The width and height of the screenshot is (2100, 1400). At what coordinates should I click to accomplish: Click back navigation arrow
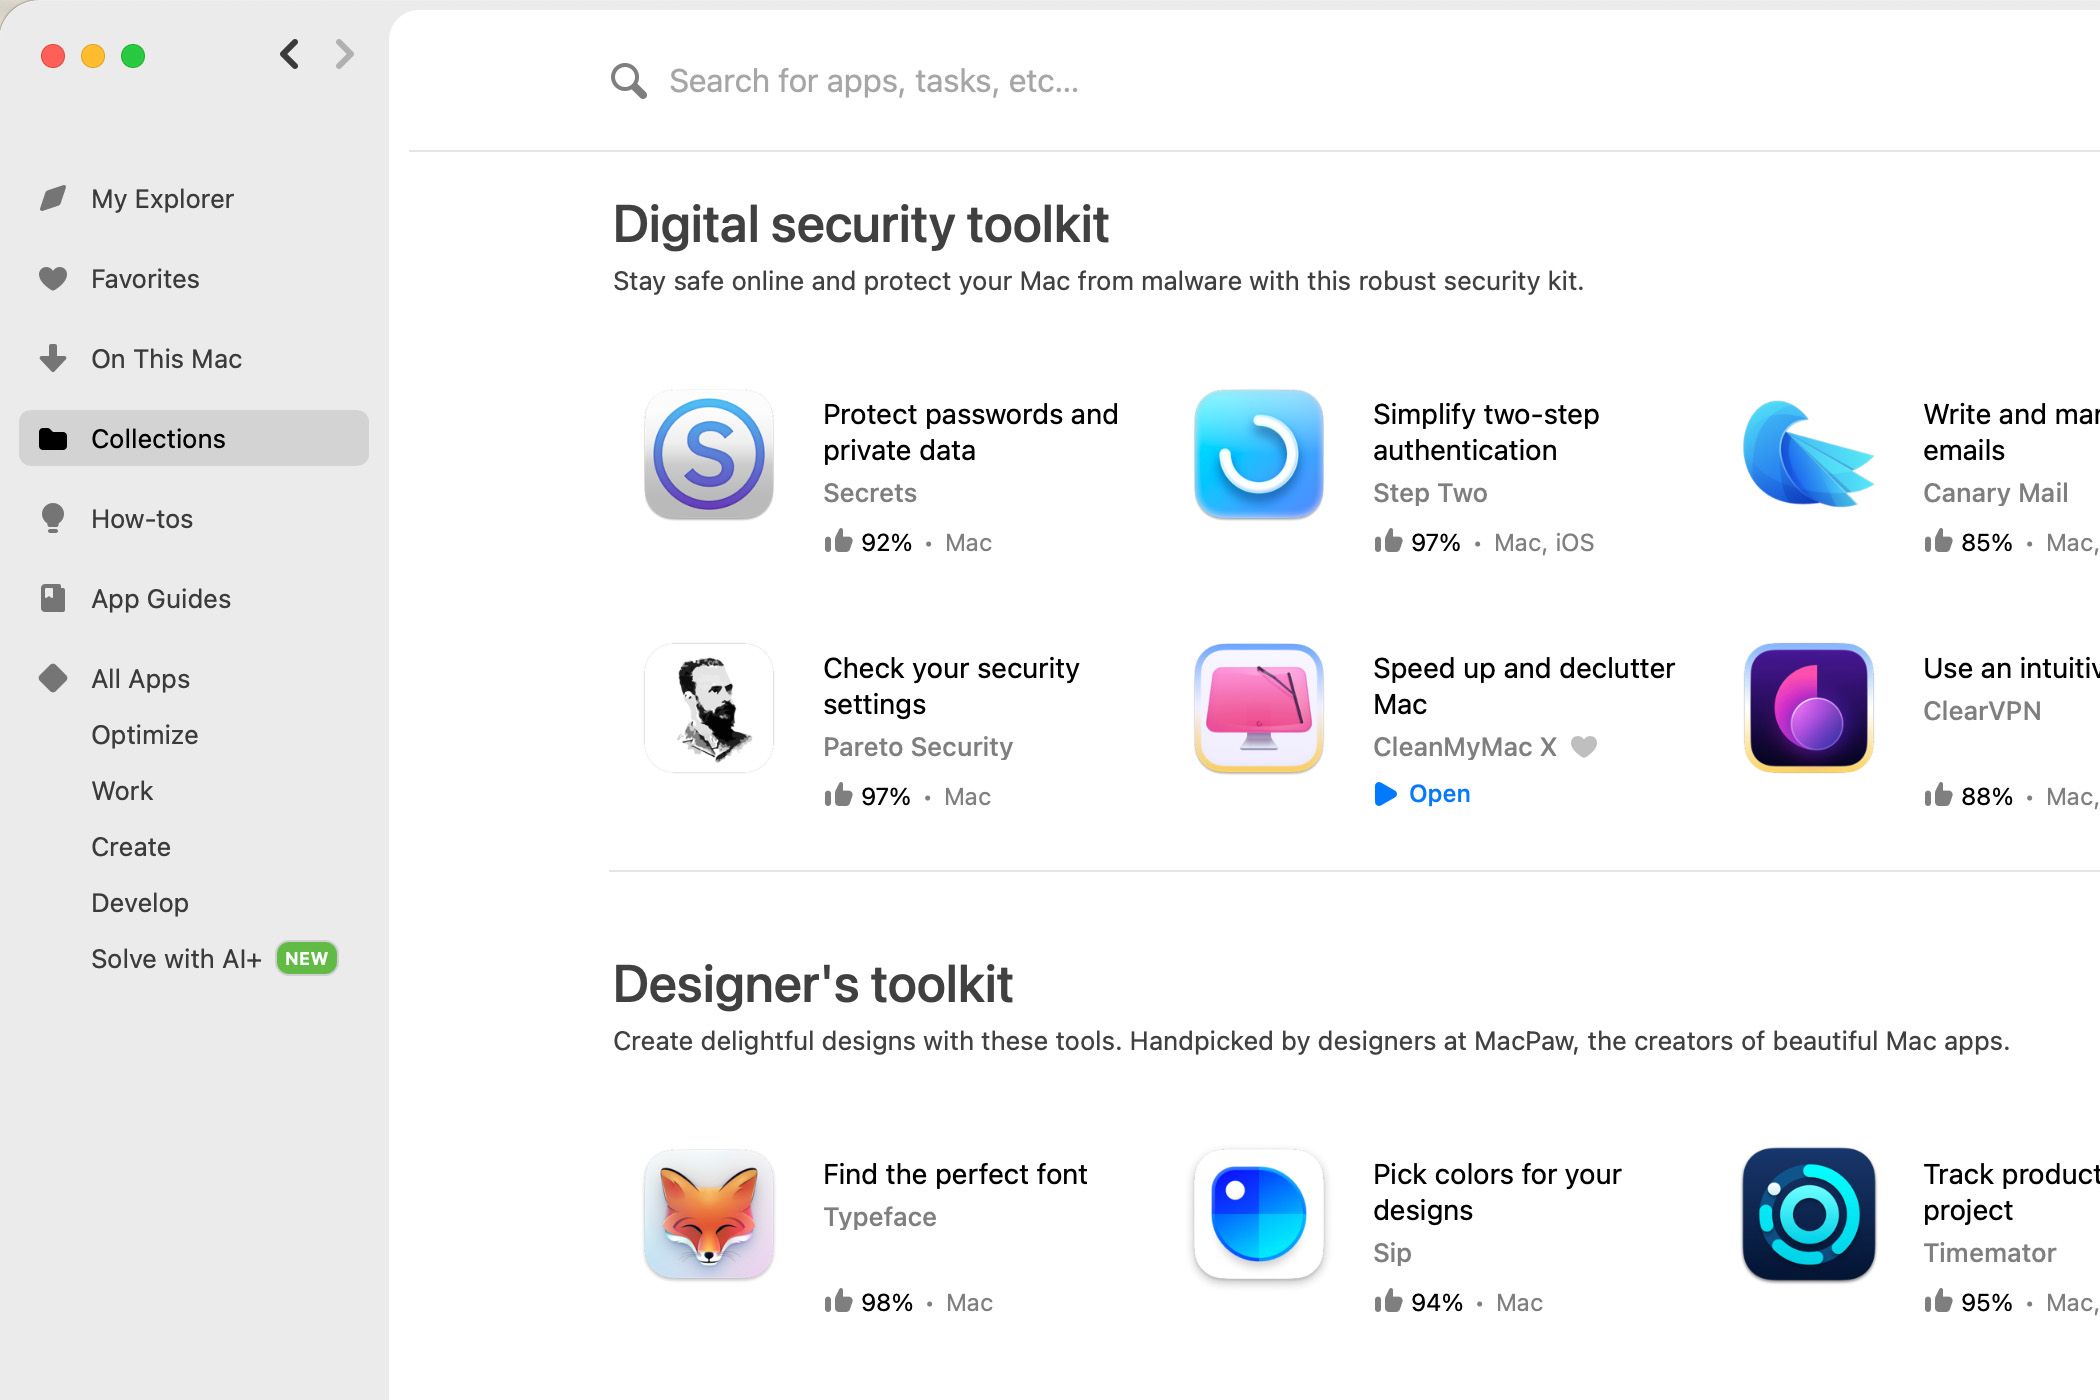tap(288, 56)
